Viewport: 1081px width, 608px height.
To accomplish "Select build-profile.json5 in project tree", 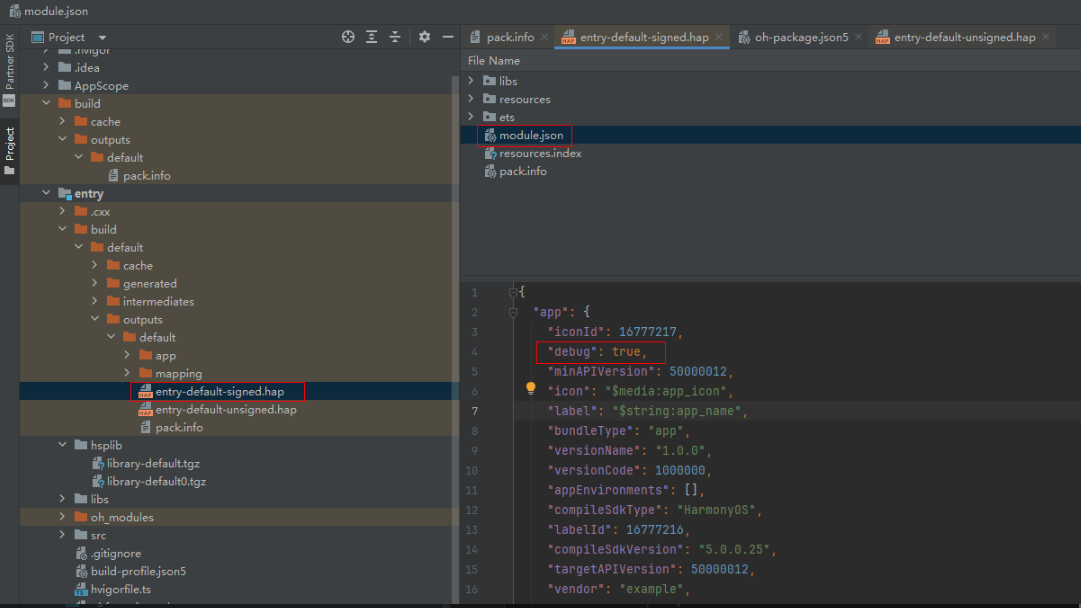I will coord(138,571).
